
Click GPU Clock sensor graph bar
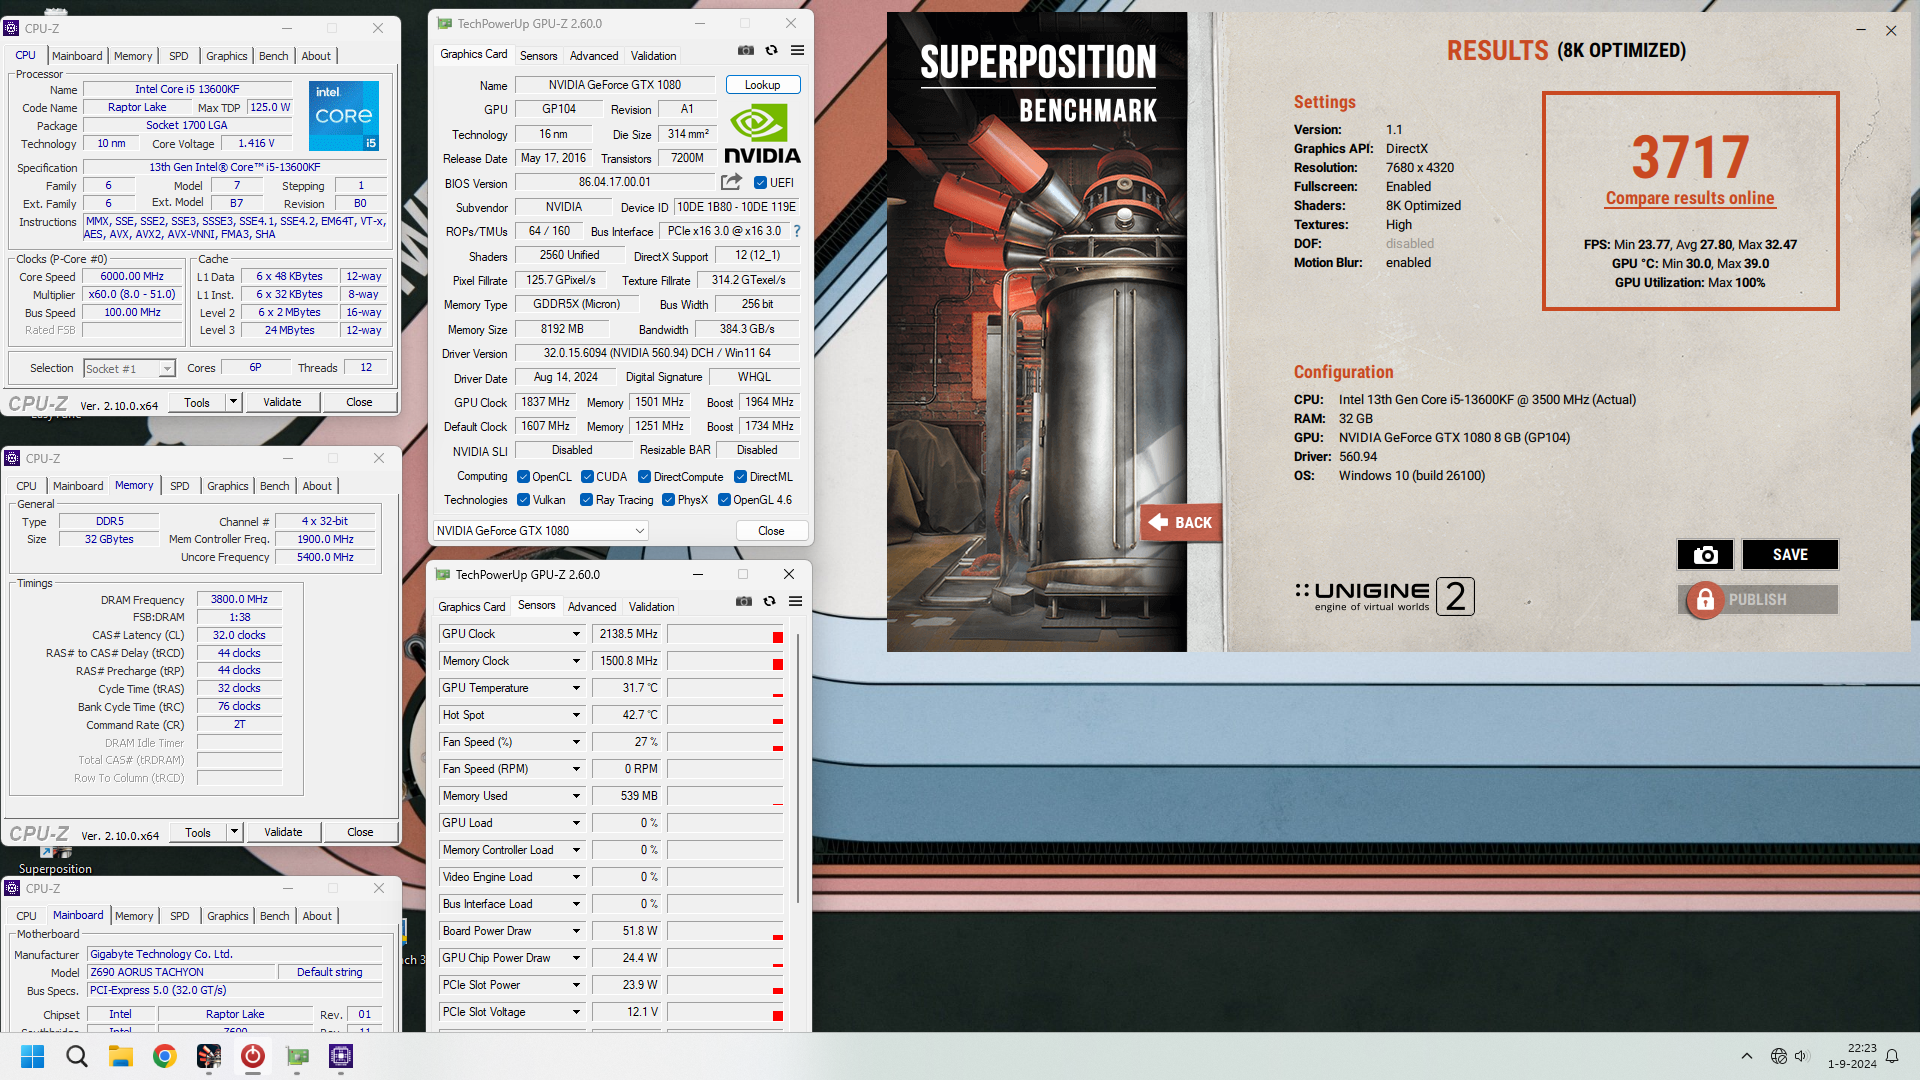pos(725,634)
